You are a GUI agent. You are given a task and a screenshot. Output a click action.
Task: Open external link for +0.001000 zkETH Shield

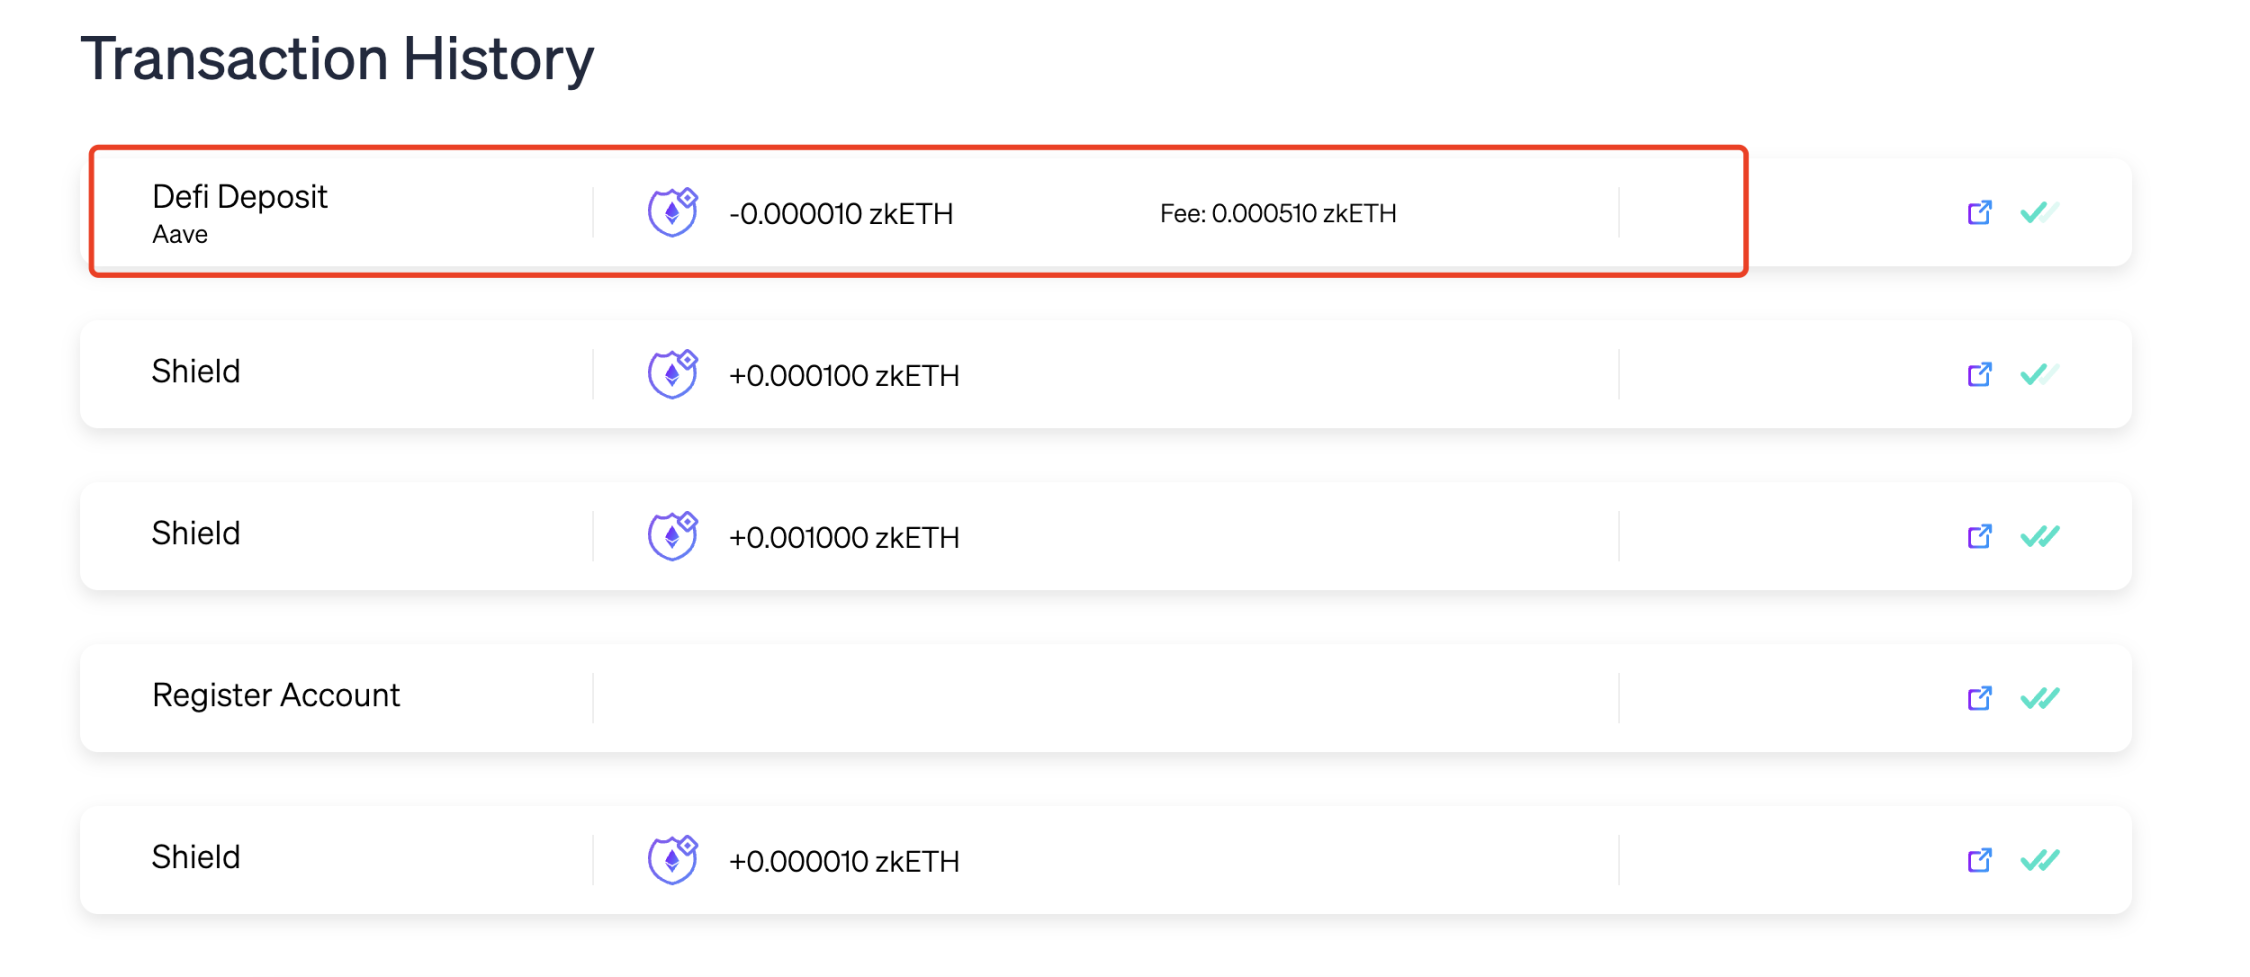pos(1979,537)
